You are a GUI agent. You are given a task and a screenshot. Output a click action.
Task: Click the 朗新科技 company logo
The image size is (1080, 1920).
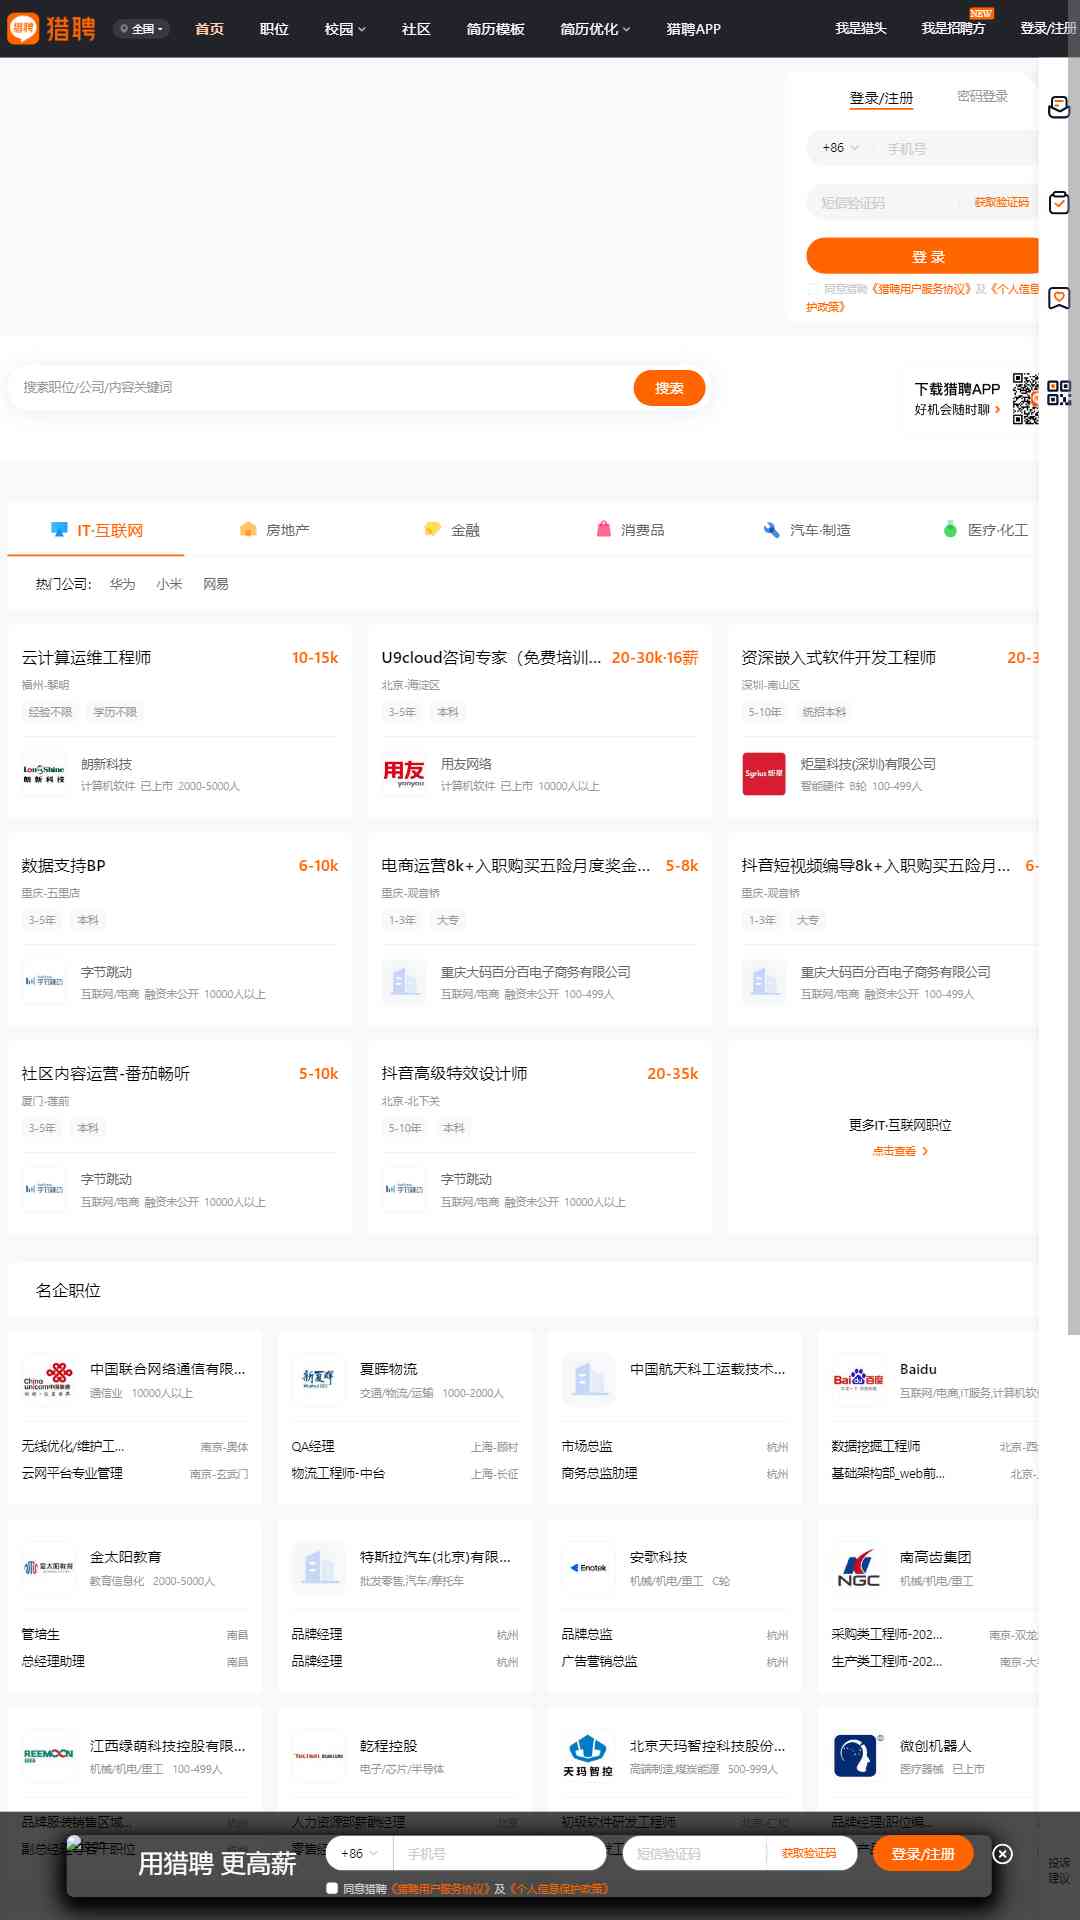tap(44, 774)
